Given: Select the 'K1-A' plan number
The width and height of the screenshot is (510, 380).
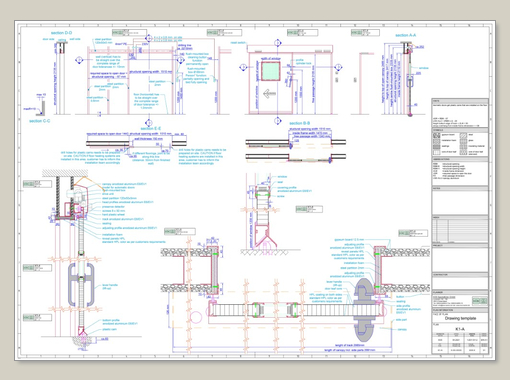Looking at the screenshot, I should 460,329.
